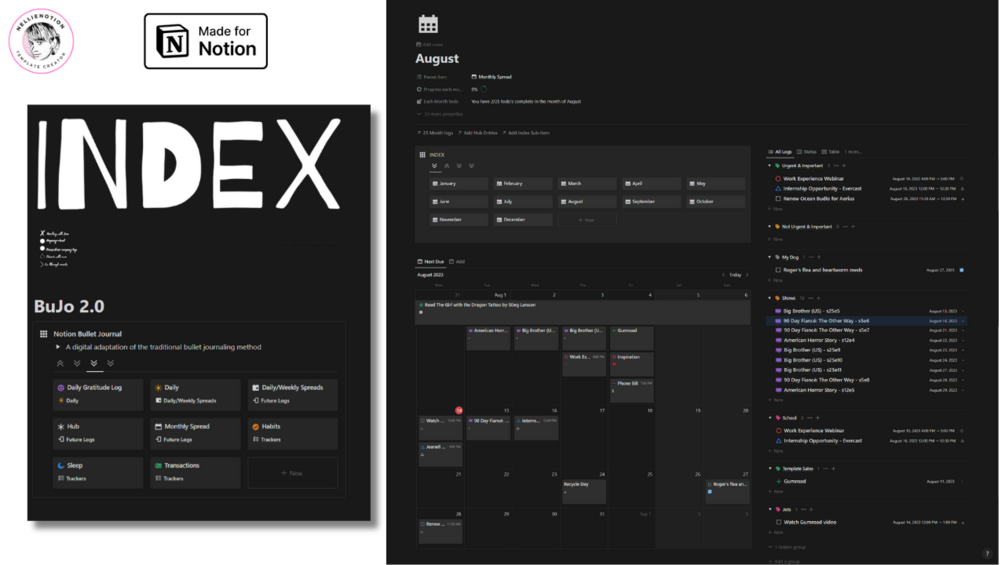Click the Made for Notion badge
This screenshot has width=1005, height=565.
click(206, 41)
